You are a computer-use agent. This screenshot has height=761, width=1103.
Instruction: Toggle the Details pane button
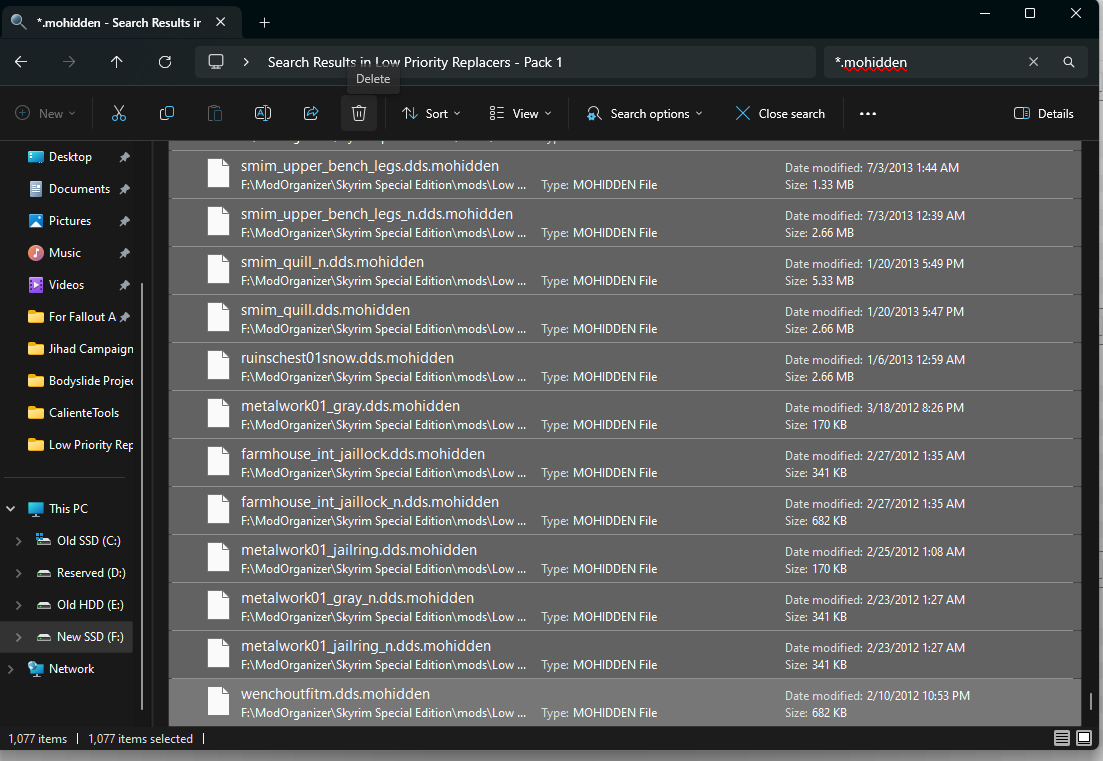1044,113
